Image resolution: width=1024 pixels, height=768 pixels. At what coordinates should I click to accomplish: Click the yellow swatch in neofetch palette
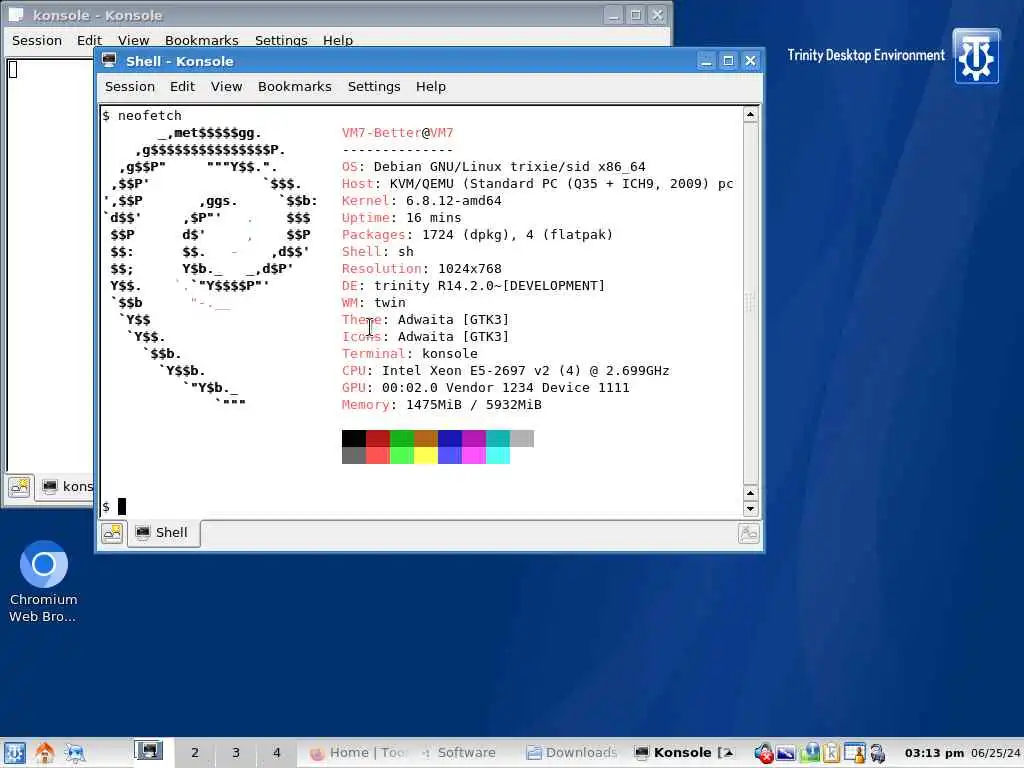click(426, 455)
